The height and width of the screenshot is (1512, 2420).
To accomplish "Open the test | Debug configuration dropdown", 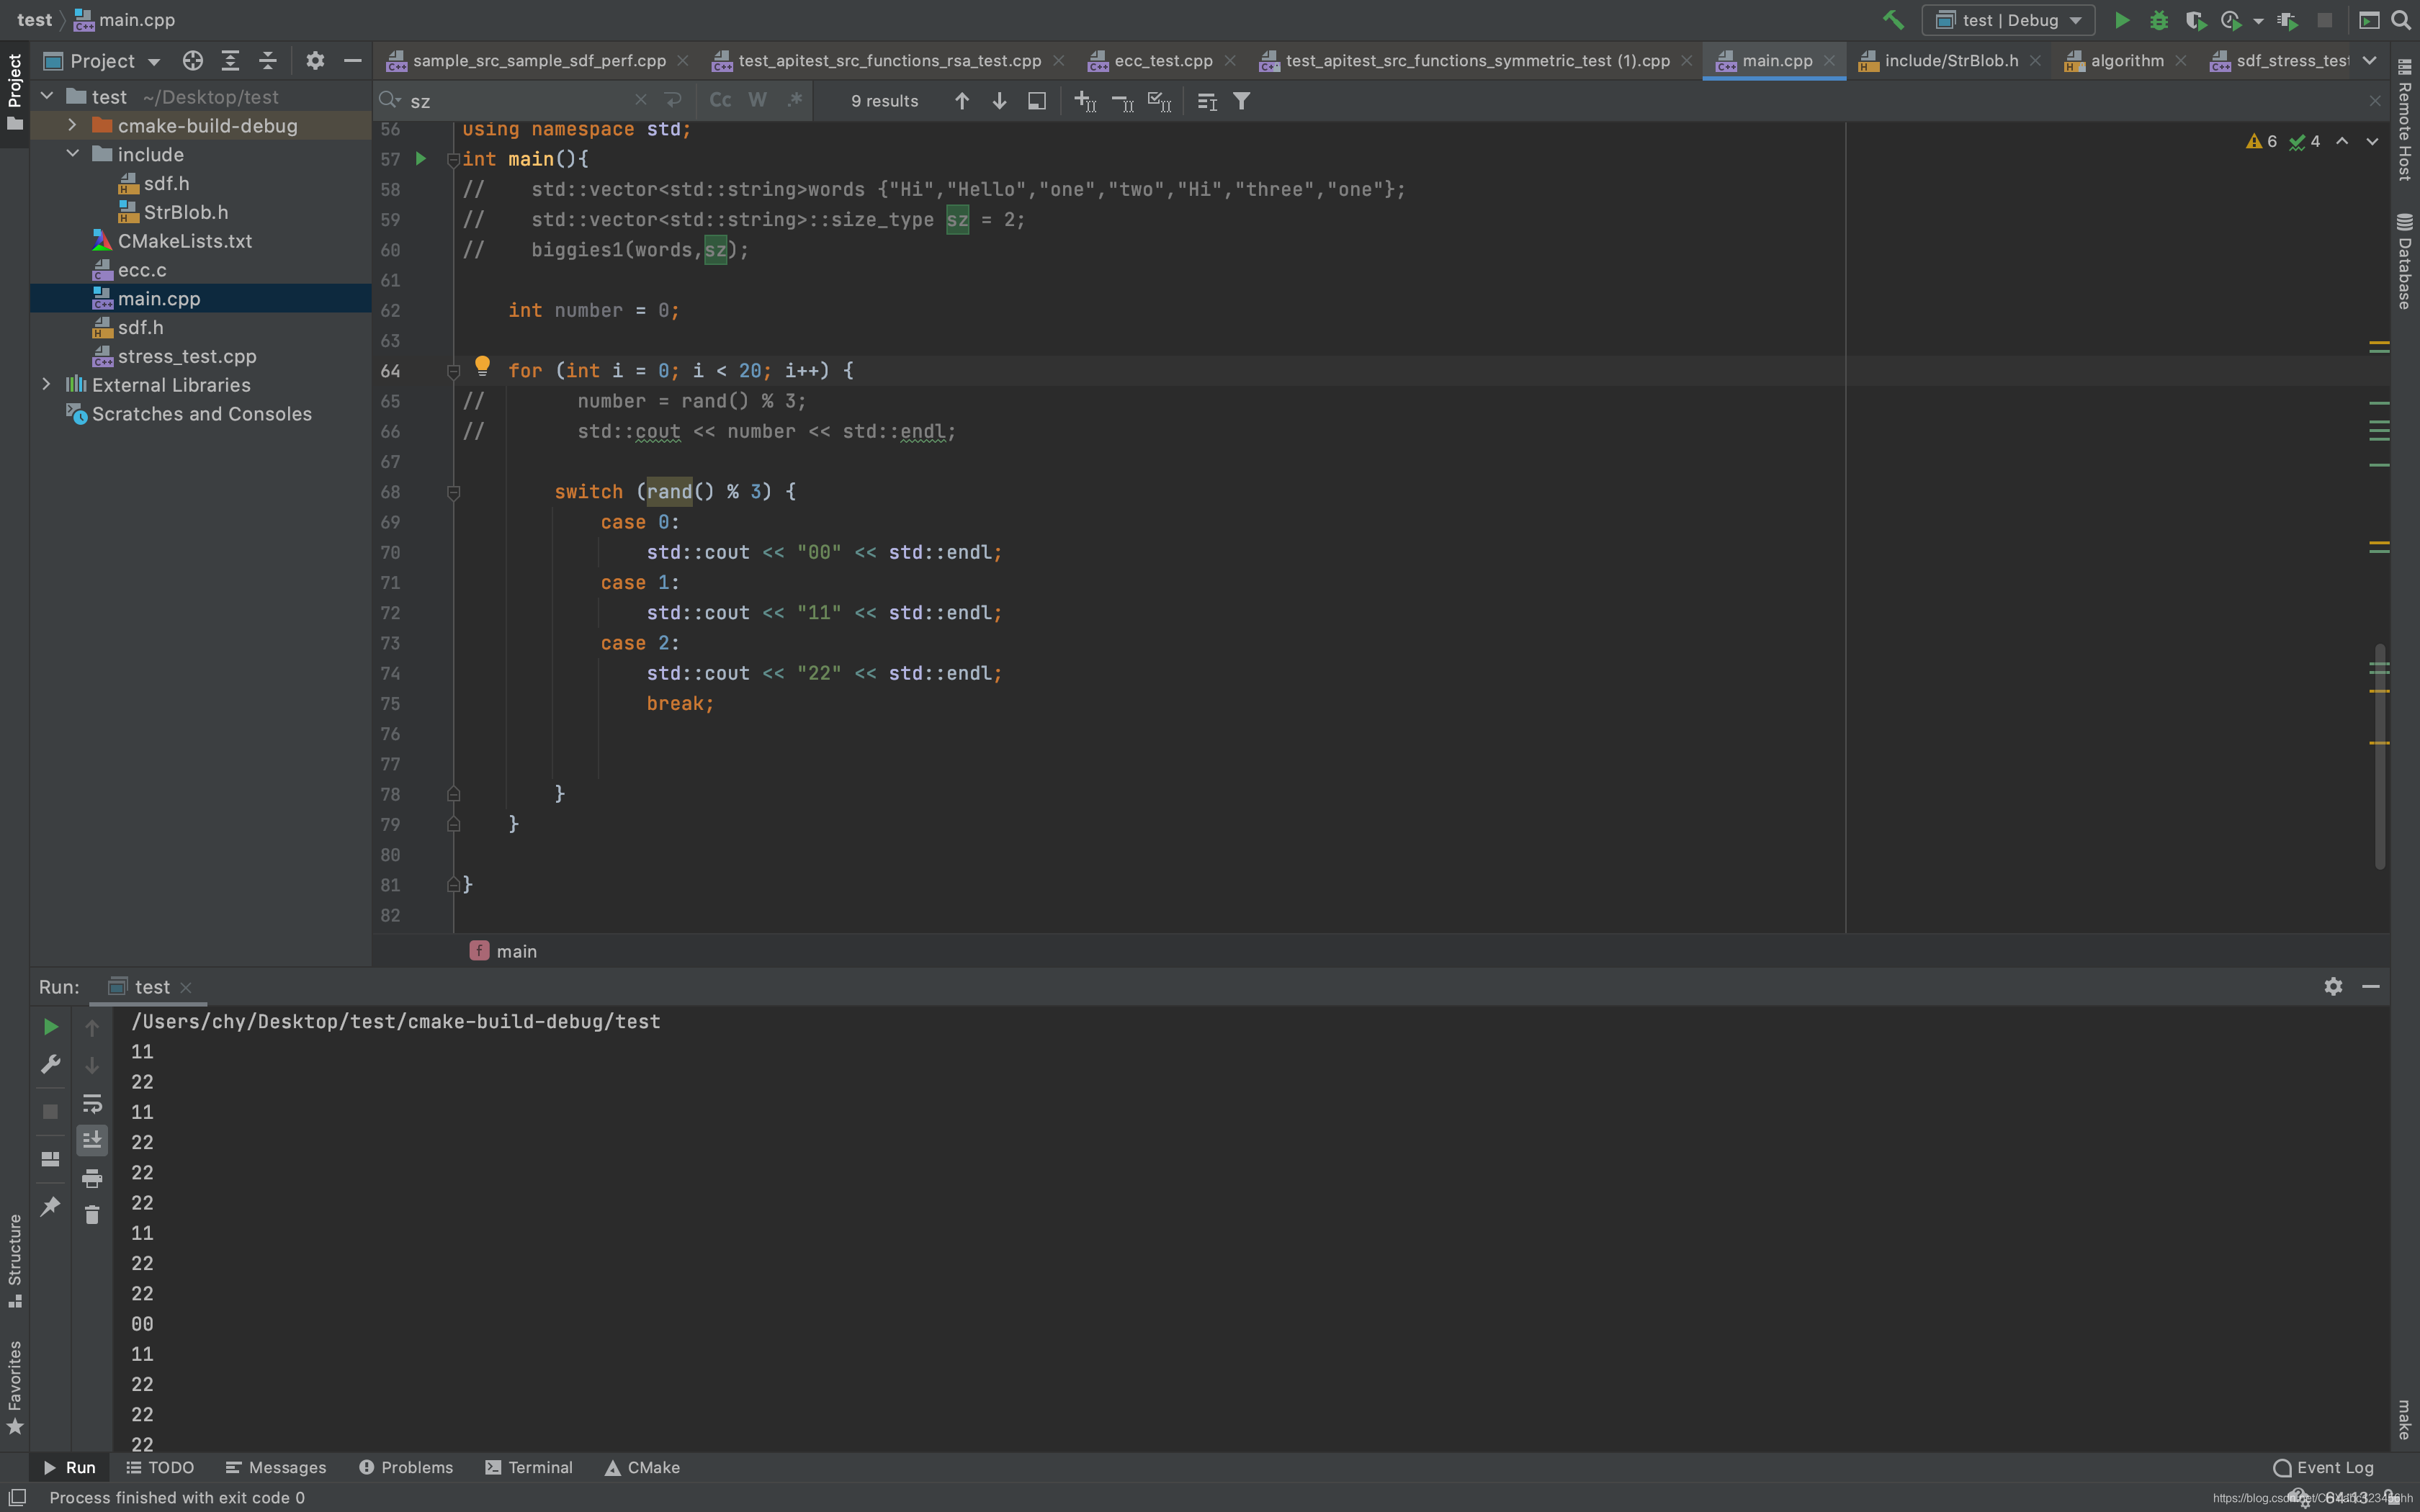I will coord(2008,20).
